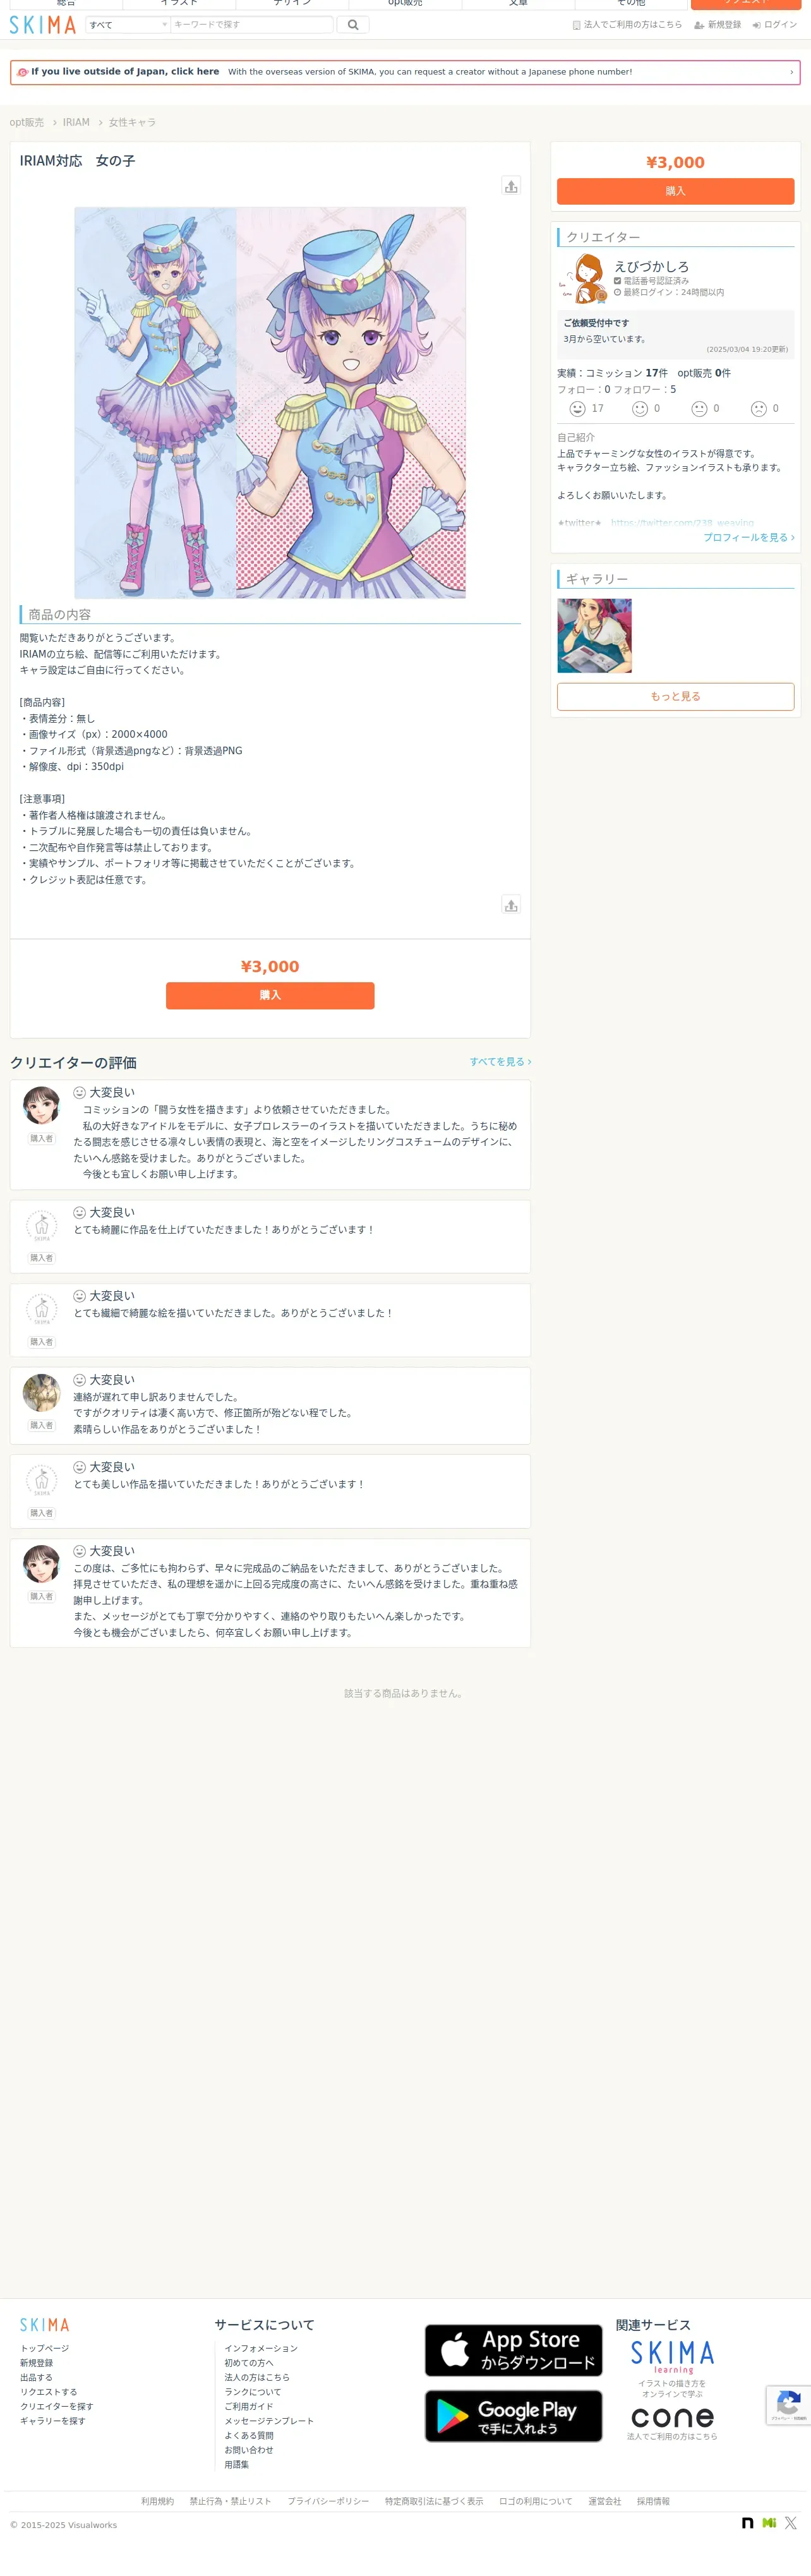This screenshot has width=811, height=2576.
Task: Open the プライバシーポリシー bottom link
Action: pos(328,2501)
